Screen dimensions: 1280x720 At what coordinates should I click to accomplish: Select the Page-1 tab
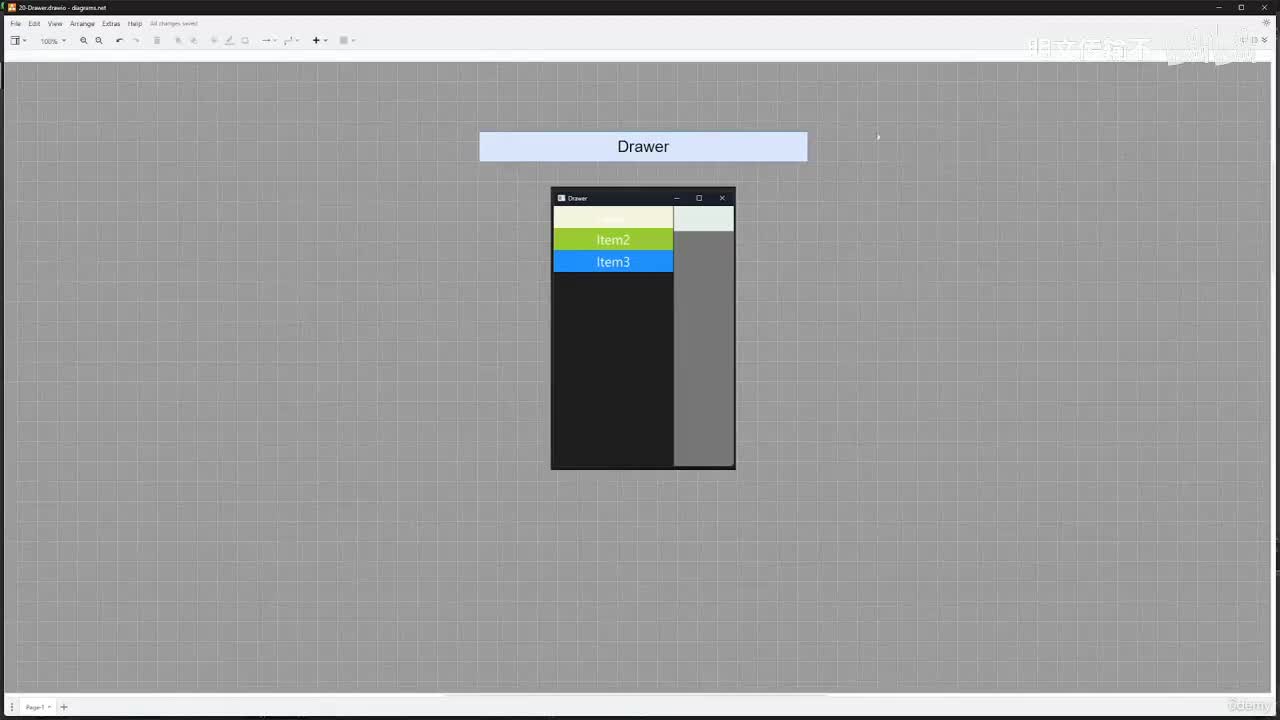tap(37, 707)
